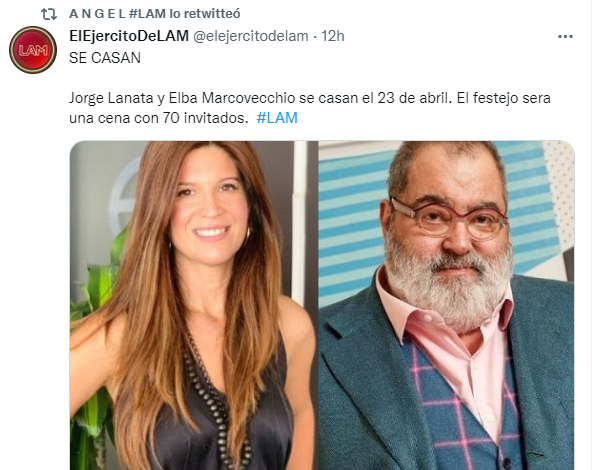Open ElEjercitoDeLAM display name profile
This screenshot has width=596, height=470.
point(129,36)
